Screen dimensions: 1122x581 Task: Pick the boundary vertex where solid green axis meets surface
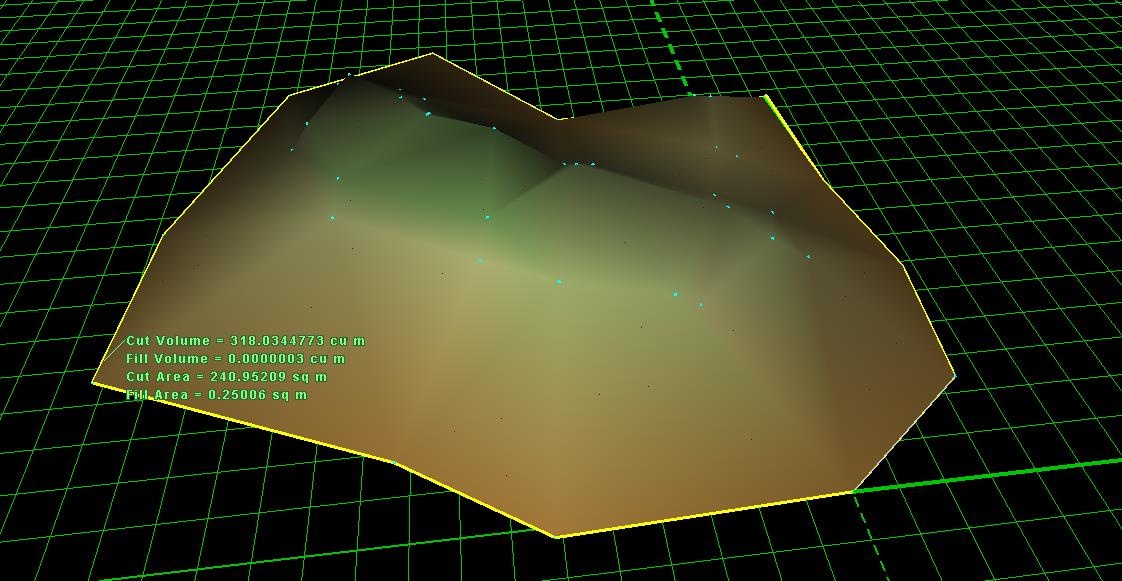point(853,490)
